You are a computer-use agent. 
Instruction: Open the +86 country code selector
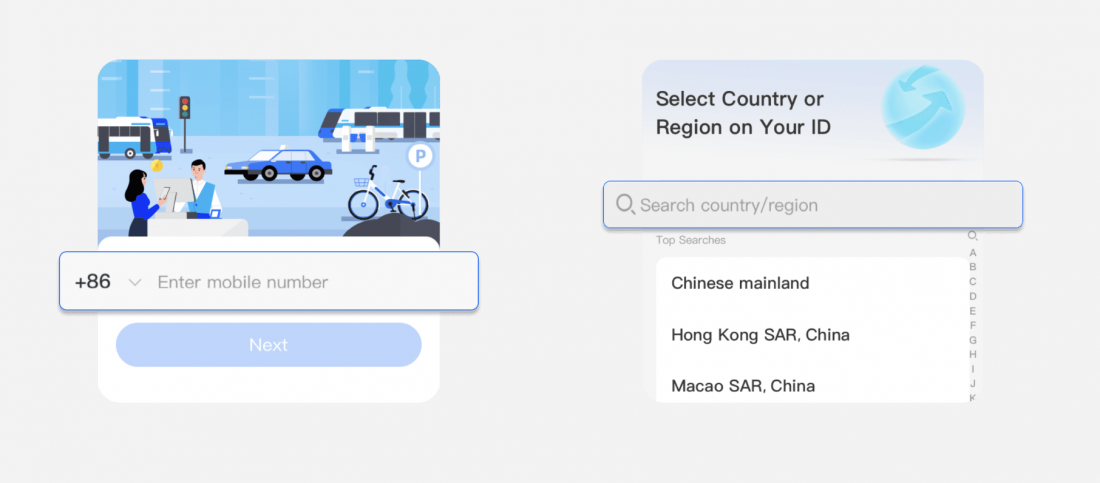(x=93, y=282)
